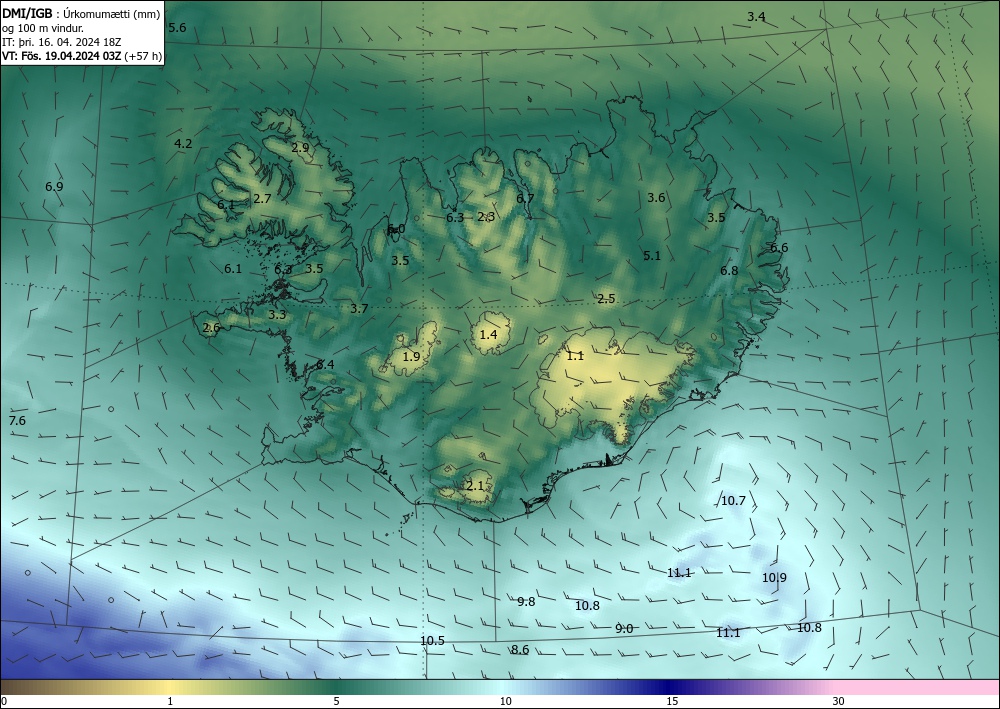Click the 'IT: þri. 16. 04. 2024 18Z' line
Screen dimensions: 1000x709
pos(62,42)
